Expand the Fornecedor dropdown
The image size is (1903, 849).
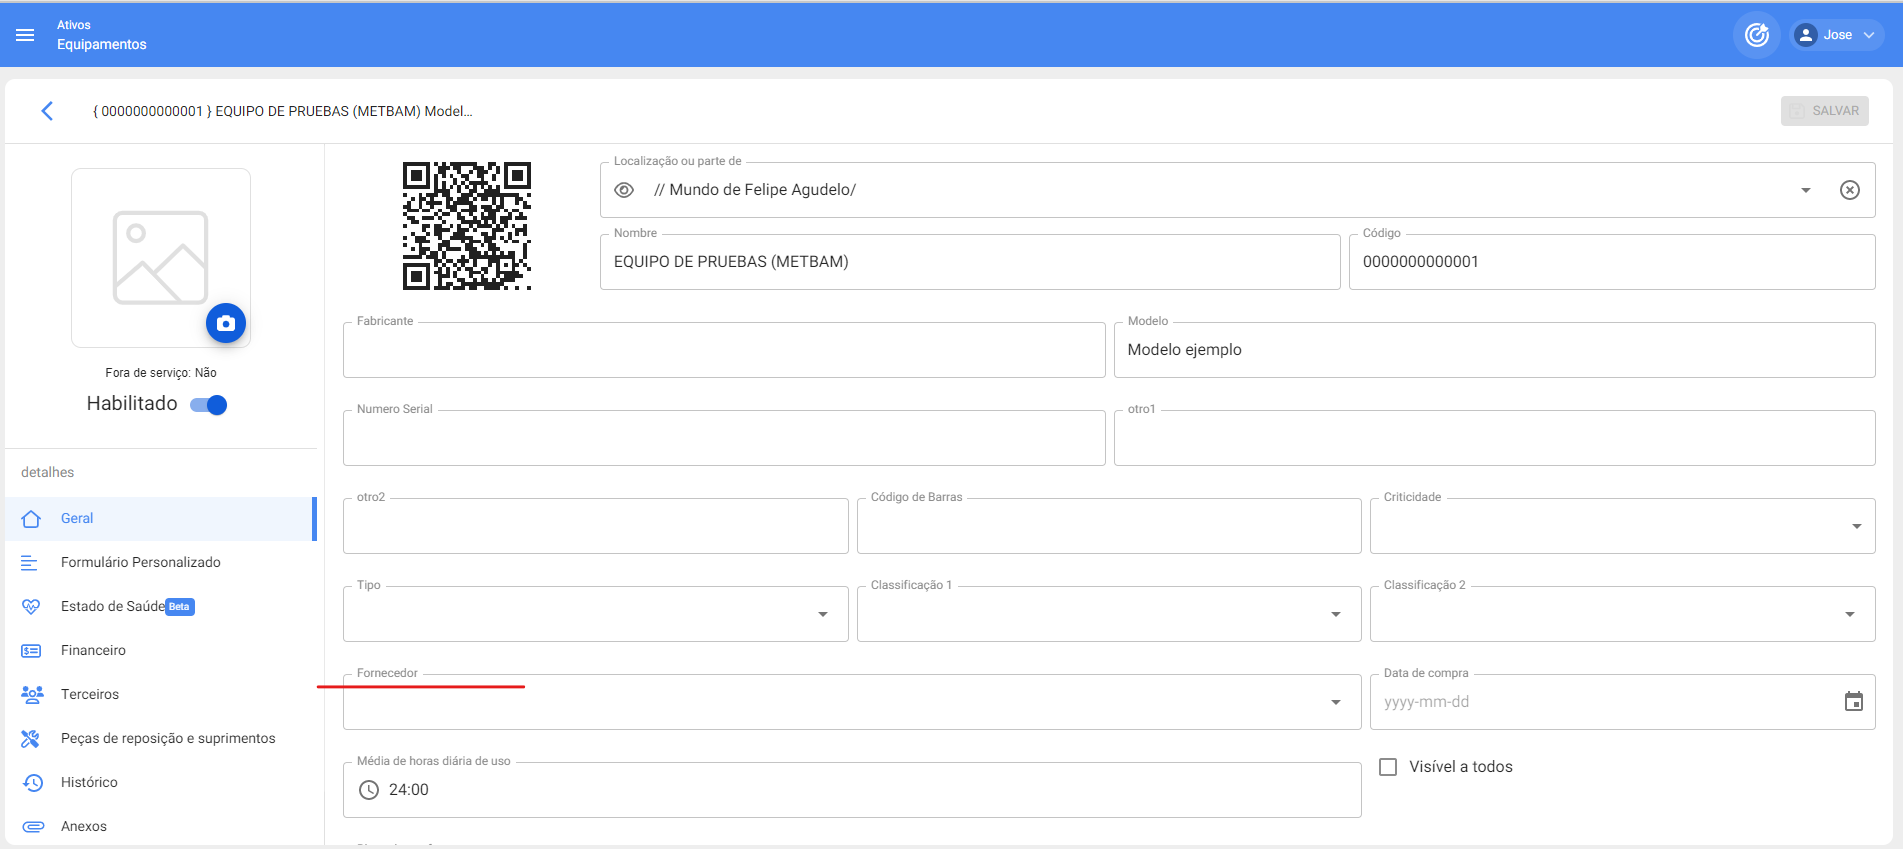1335,702
